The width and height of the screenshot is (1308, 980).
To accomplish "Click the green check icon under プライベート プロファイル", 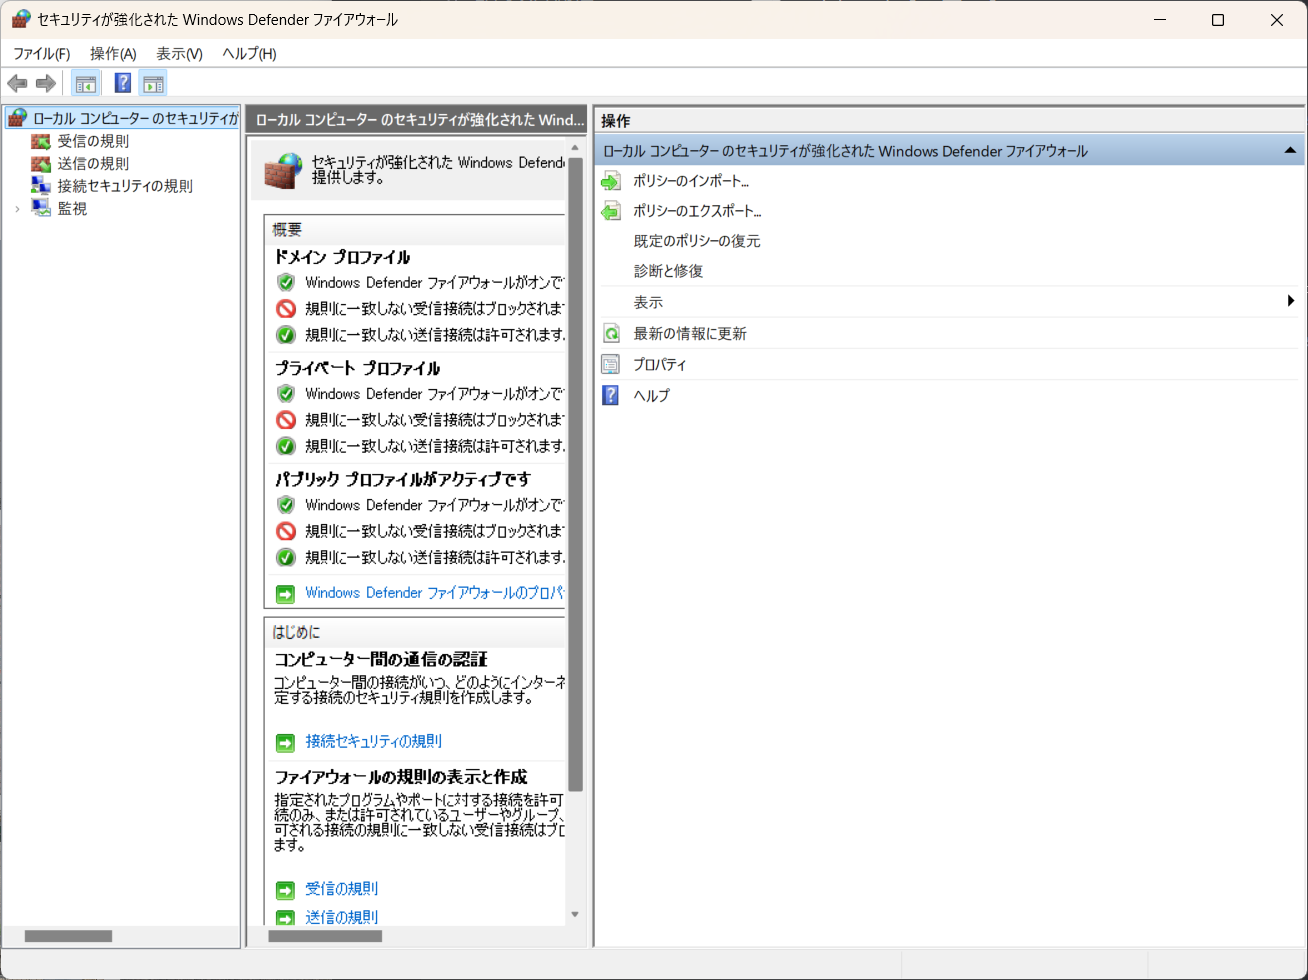I will pos(286,445).
